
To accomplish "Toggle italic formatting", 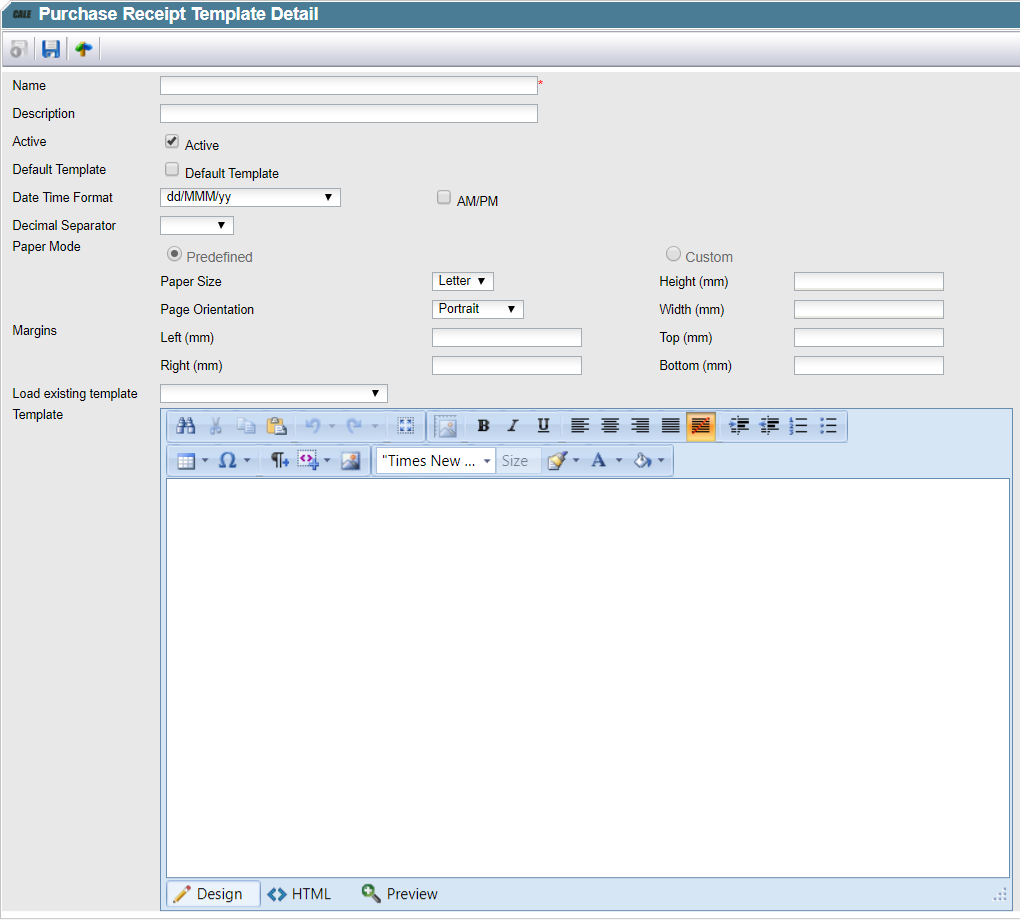I will tap(513, 426).
